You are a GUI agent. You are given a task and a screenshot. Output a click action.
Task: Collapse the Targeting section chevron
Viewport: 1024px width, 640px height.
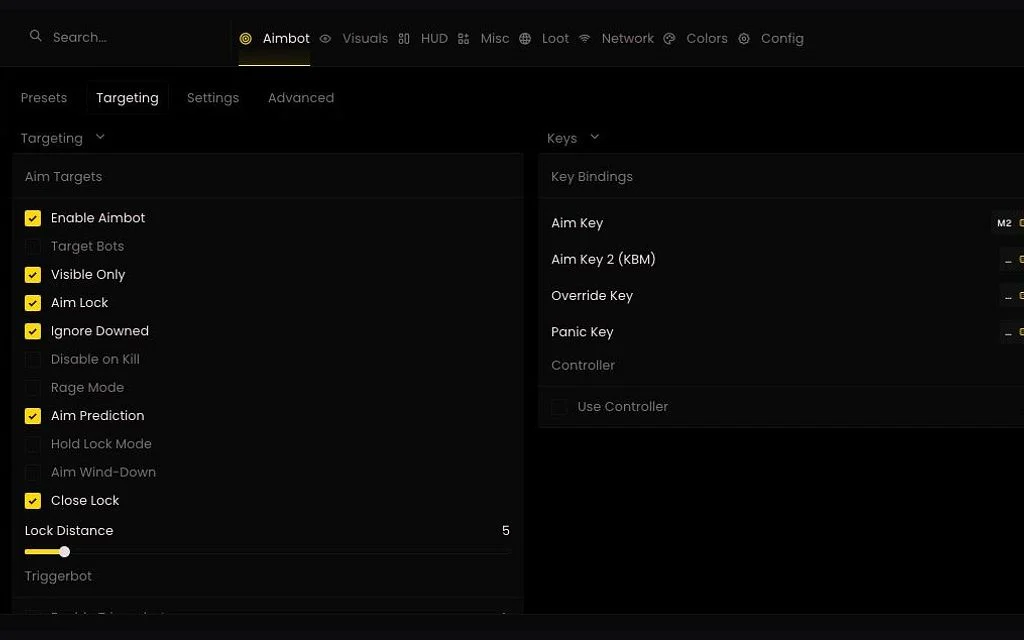tap(100, 137)
